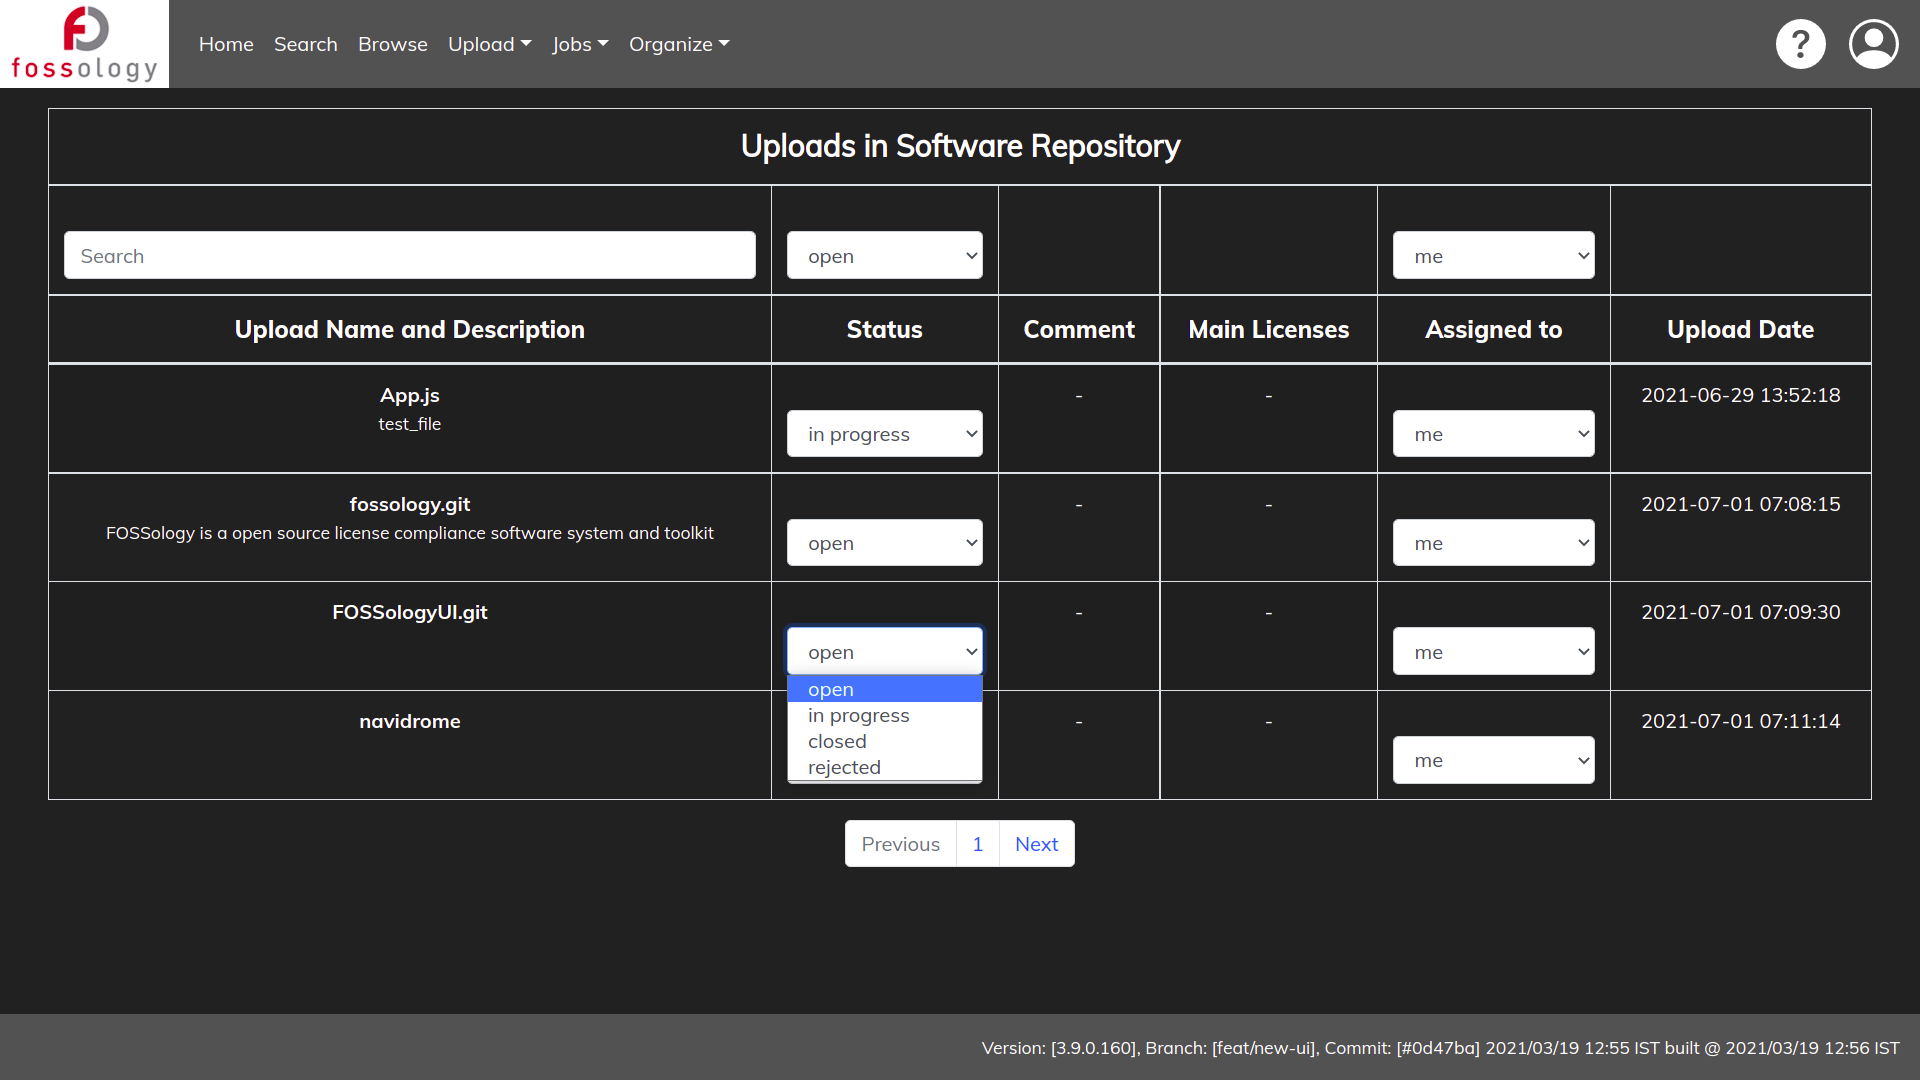
Task: Click the version info footer text
Action: 1440,1048
